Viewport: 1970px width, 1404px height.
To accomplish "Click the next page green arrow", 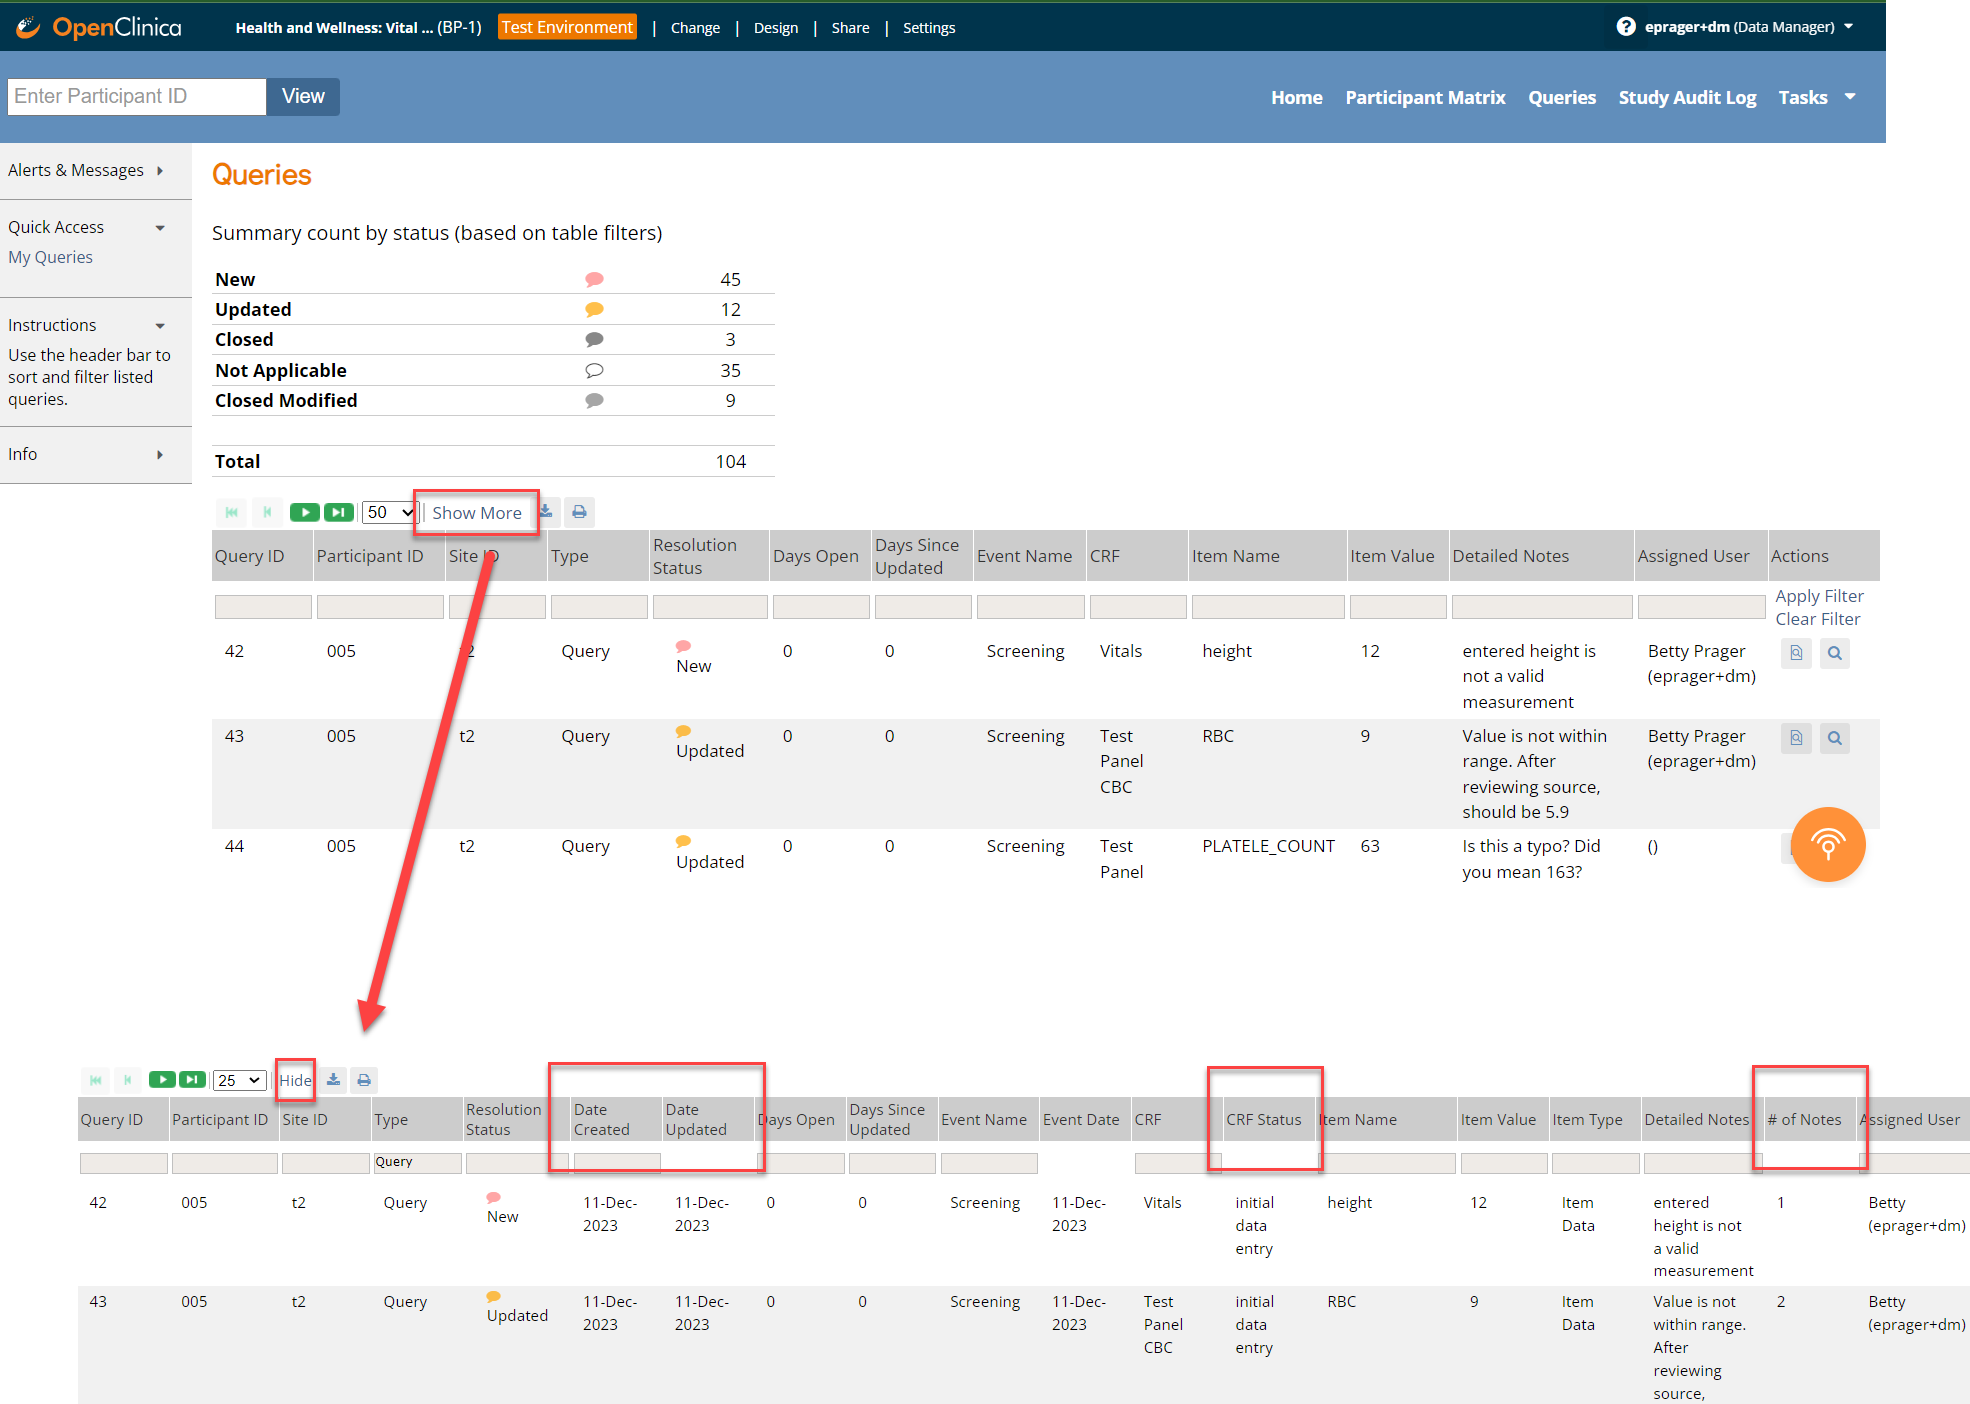I will 304,513.
